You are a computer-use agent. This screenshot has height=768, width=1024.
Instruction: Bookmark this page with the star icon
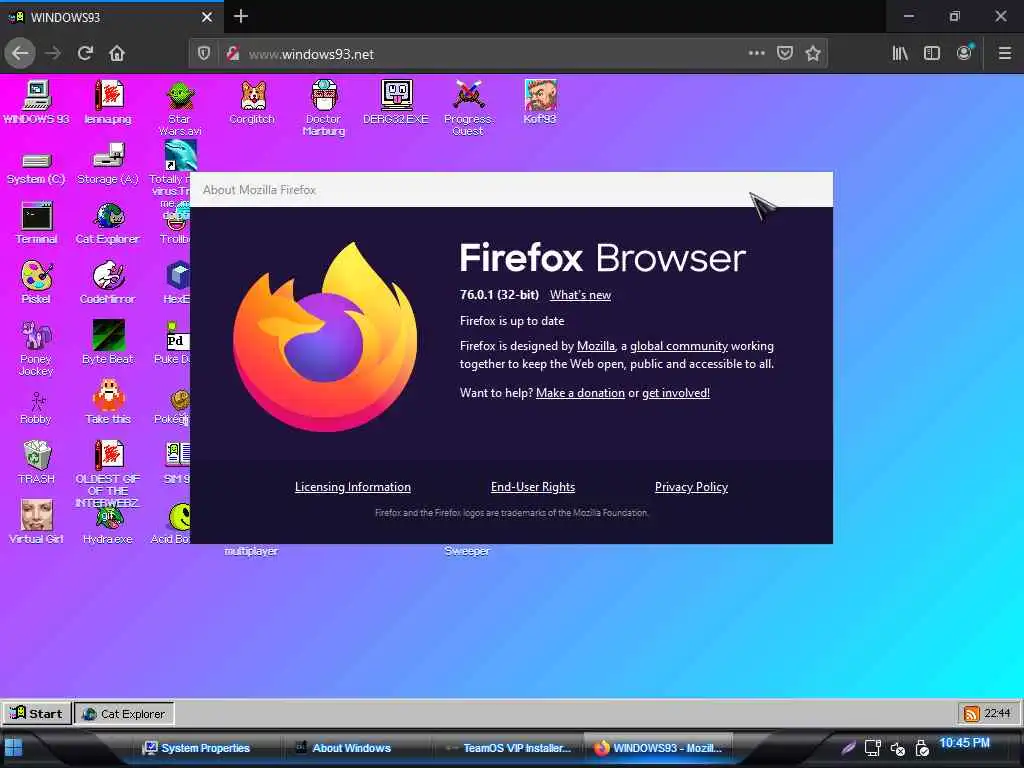812,53
